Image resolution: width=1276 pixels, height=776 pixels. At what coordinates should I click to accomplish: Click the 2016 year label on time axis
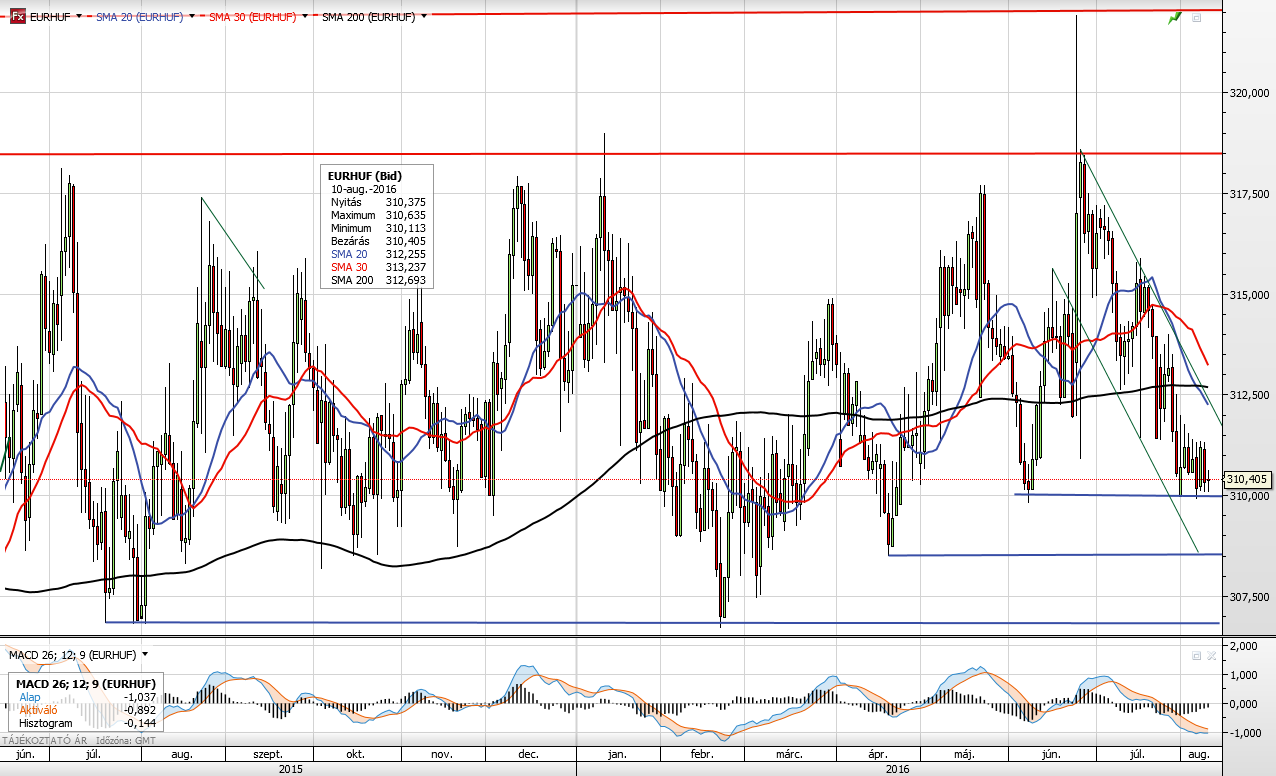click(x=898, y=769)
